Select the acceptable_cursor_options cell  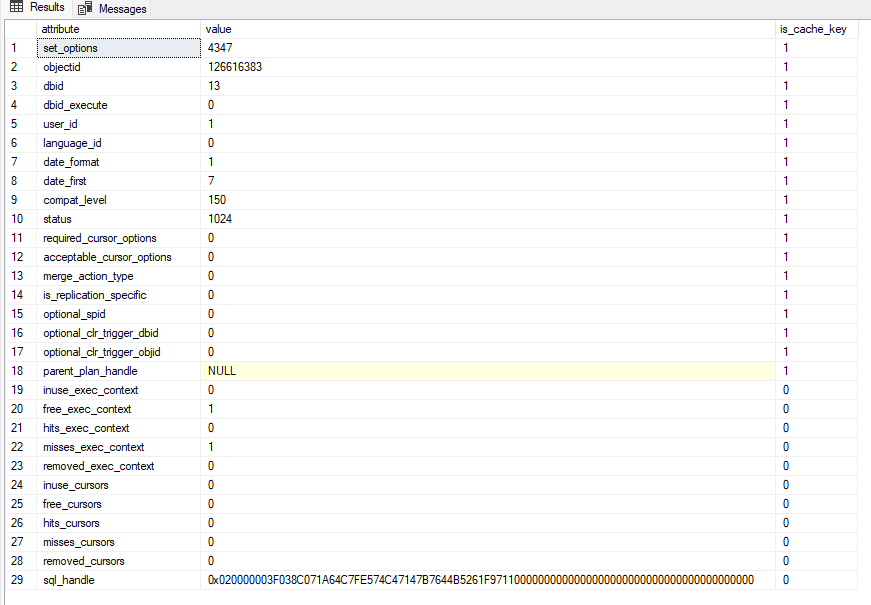(119, 257)
